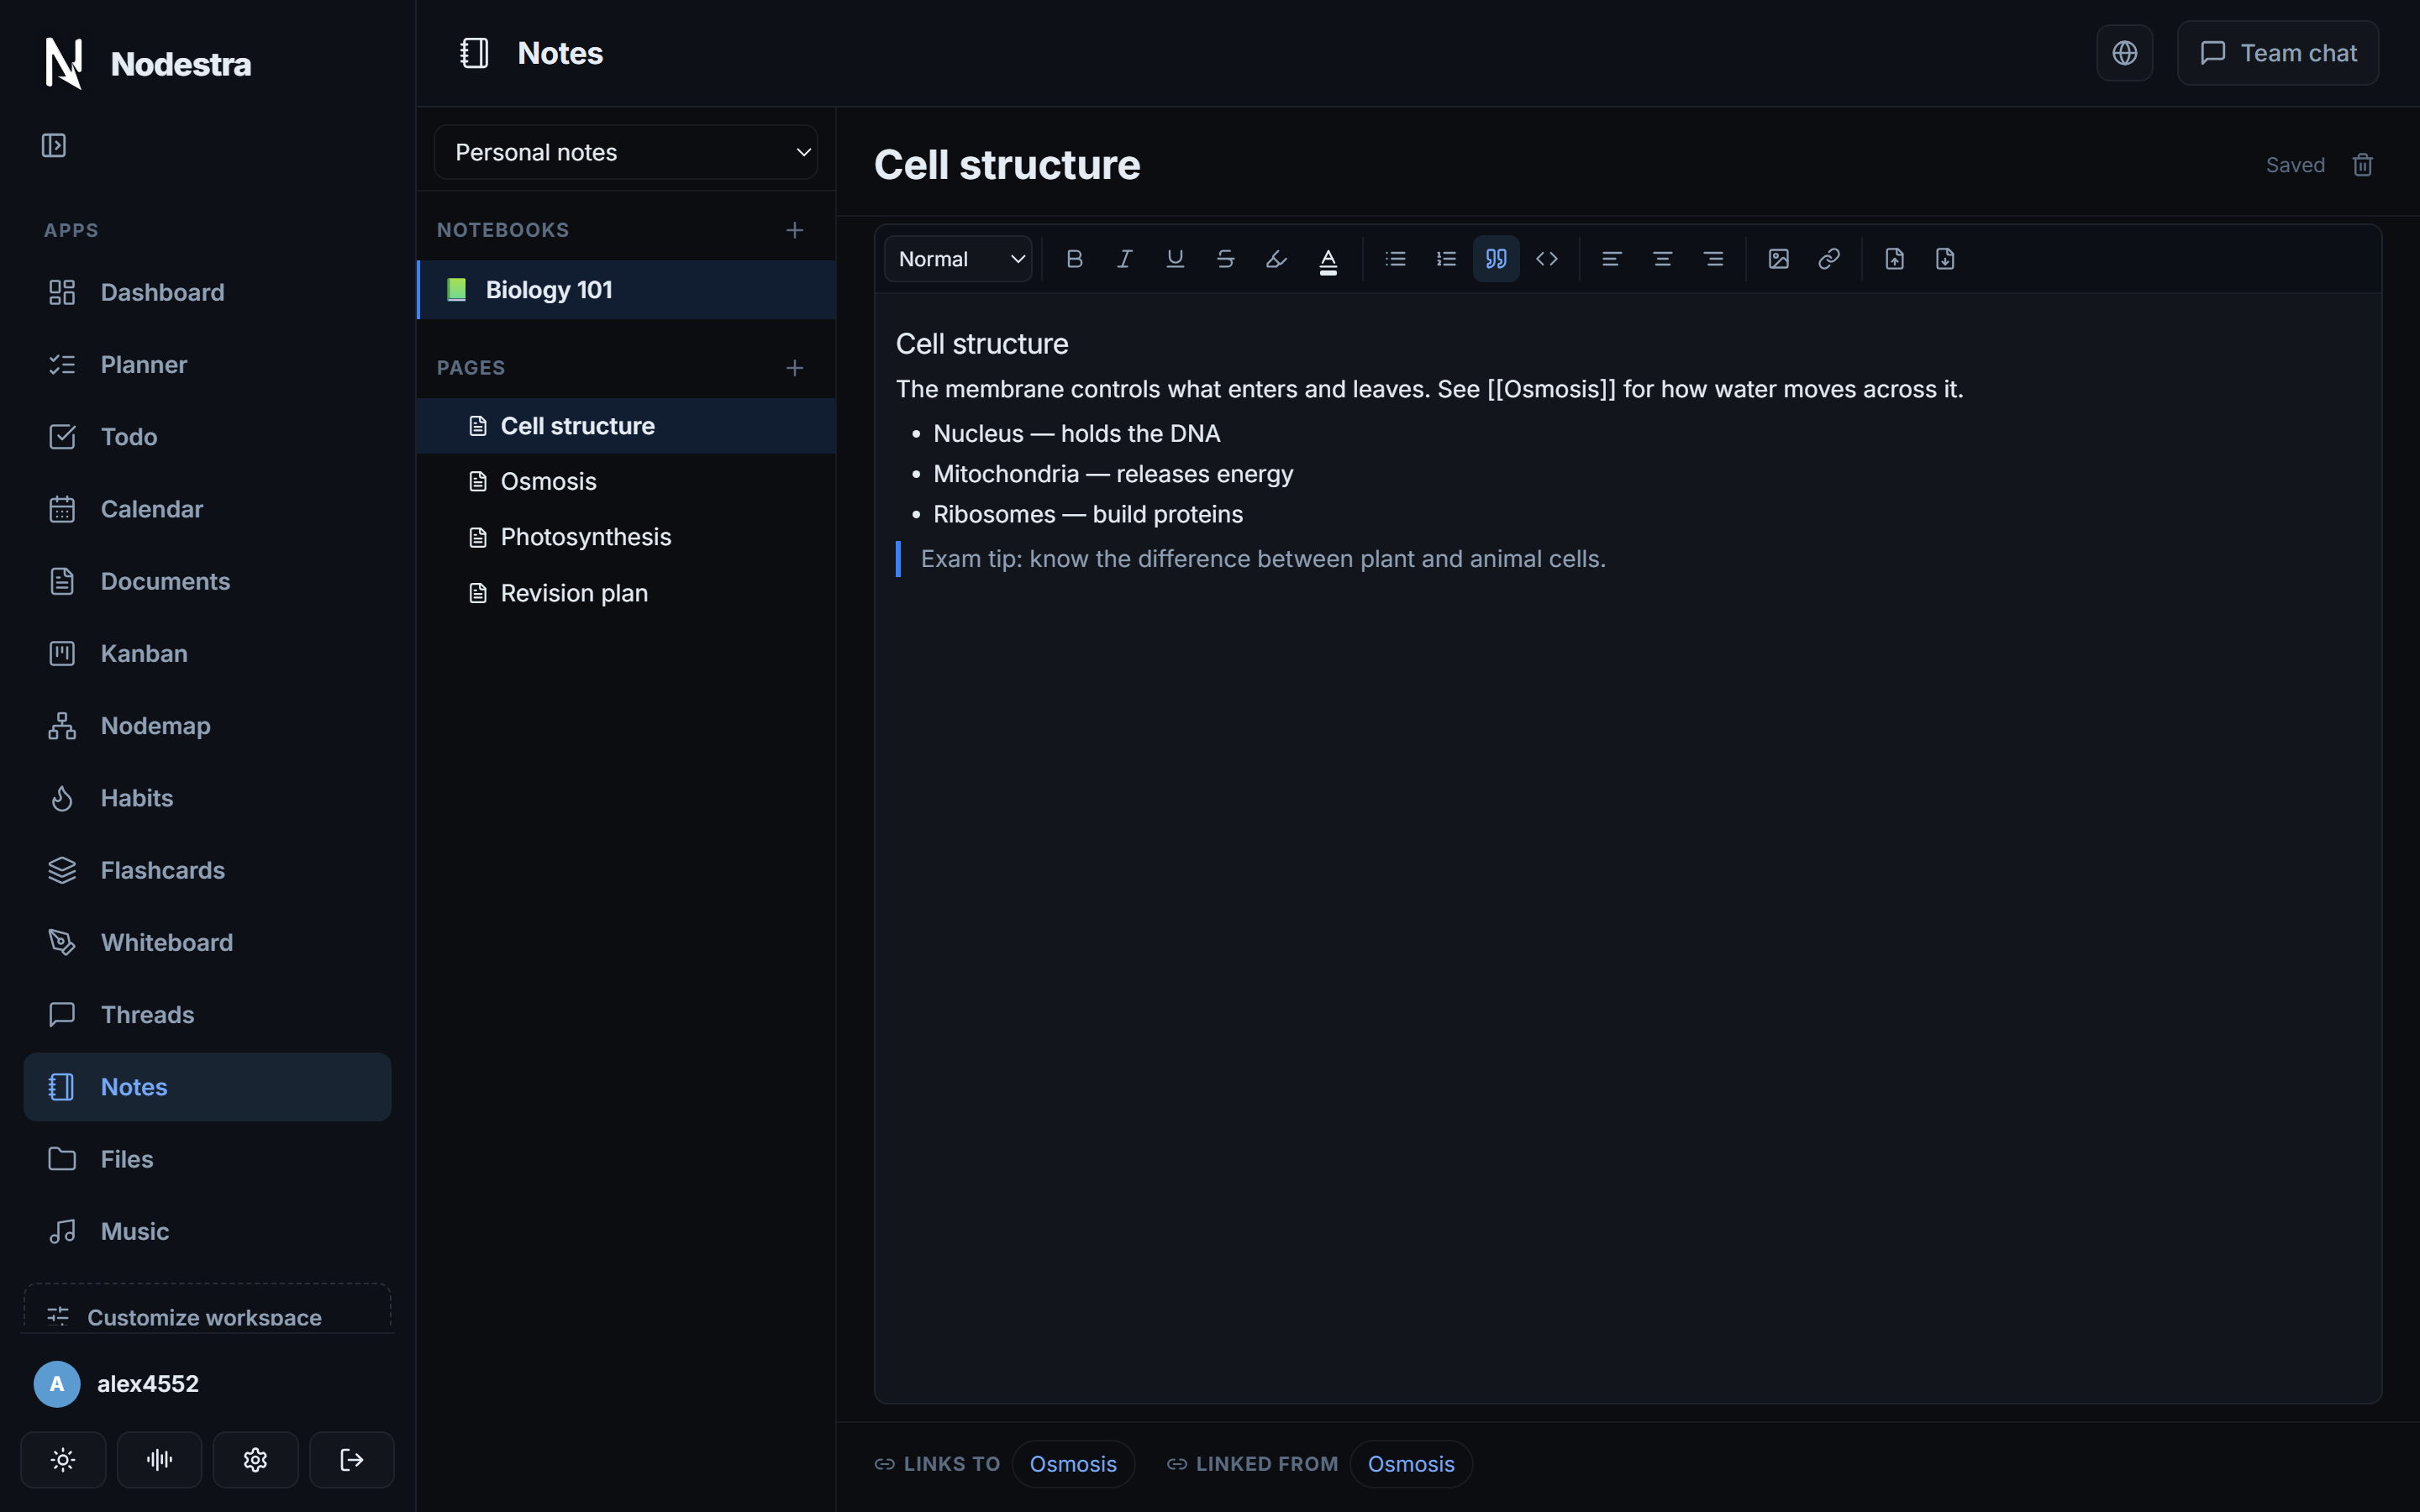2420x1512 pixels.
Task: Click the Nucleus bullet line
Action: click(x=1076, y=434)
